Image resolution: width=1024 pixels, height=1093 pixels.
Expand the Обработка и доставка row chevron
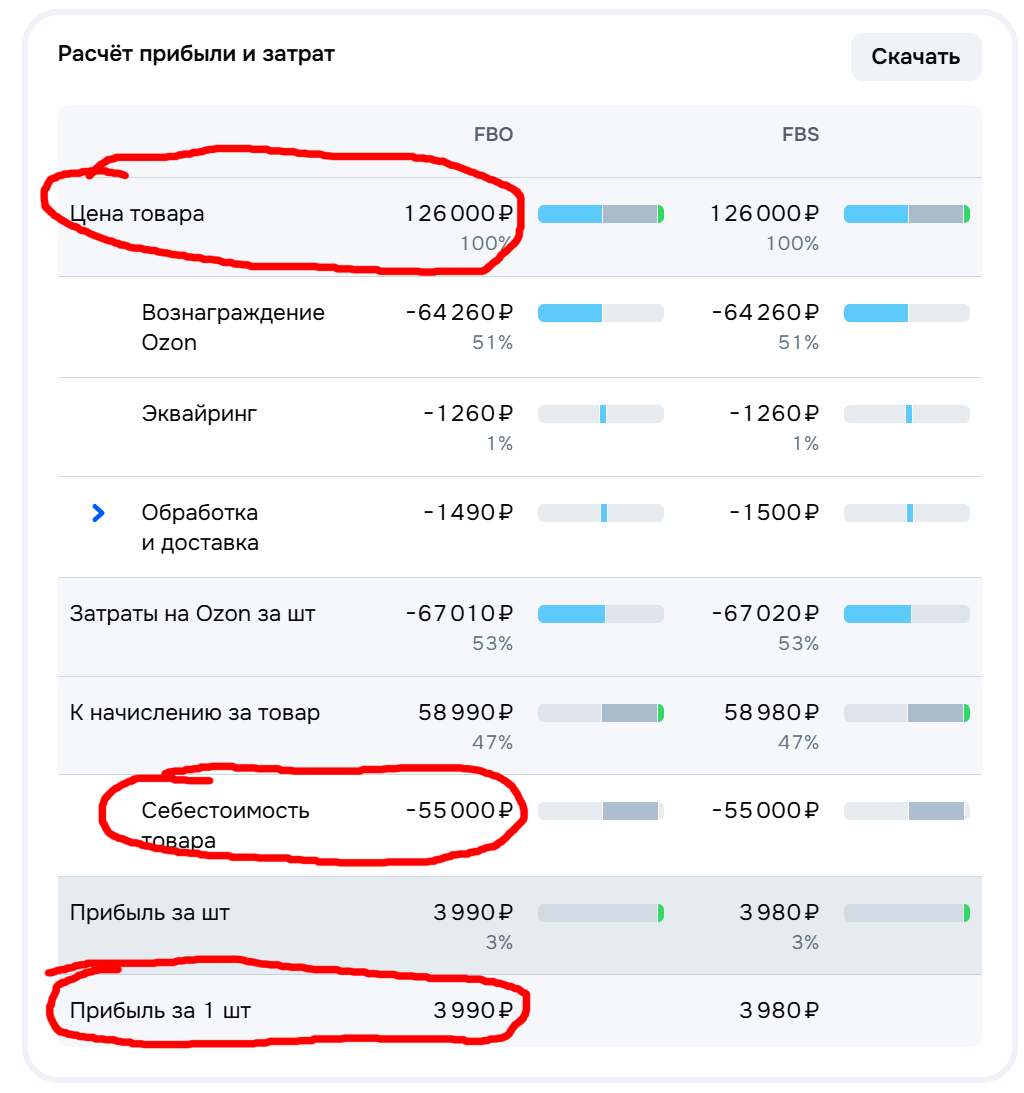pyautogui.click(x=98, y=514)
